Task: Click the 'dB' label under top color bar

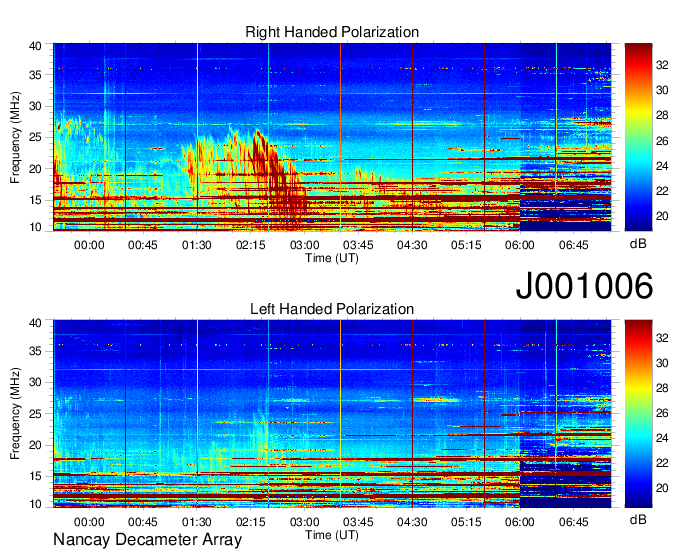Action: (x=638, y=244)
